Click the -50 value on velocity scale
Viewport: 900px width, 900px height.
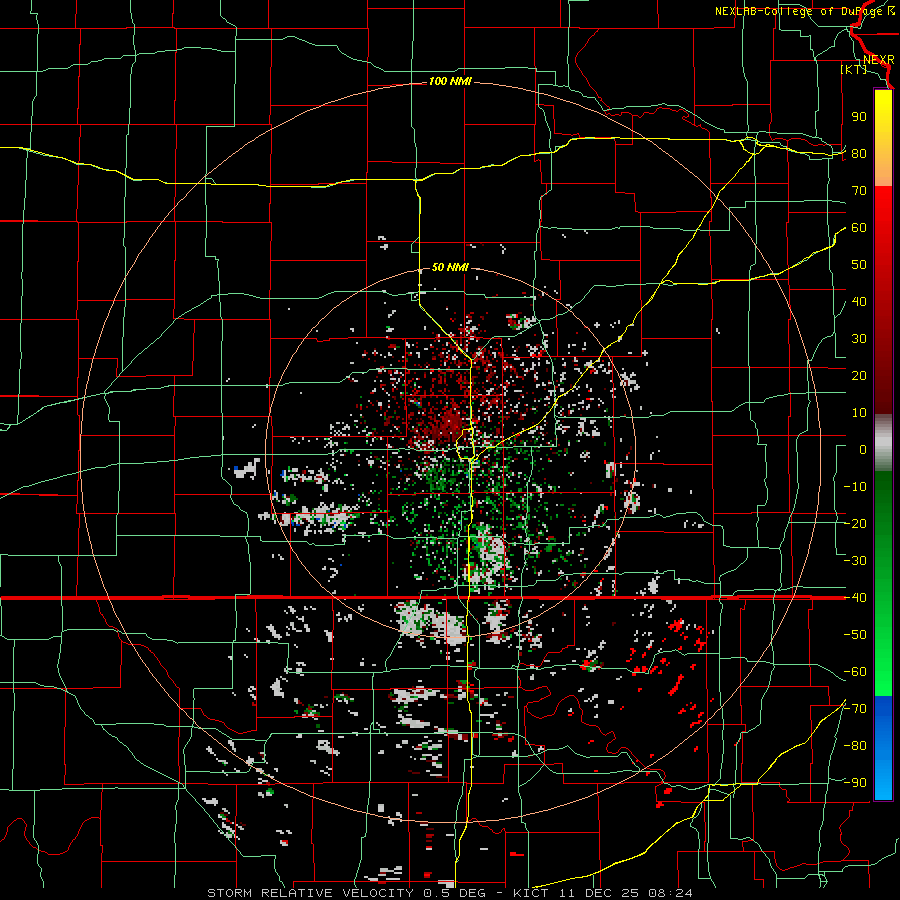click(x=855, y=635)
